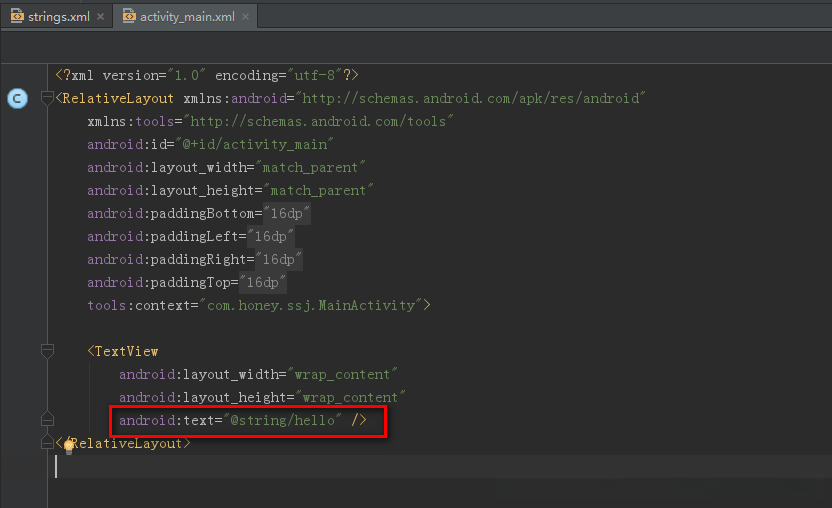
Task: Click the paddingLeft 16dp value
Action: click(271, 236)
